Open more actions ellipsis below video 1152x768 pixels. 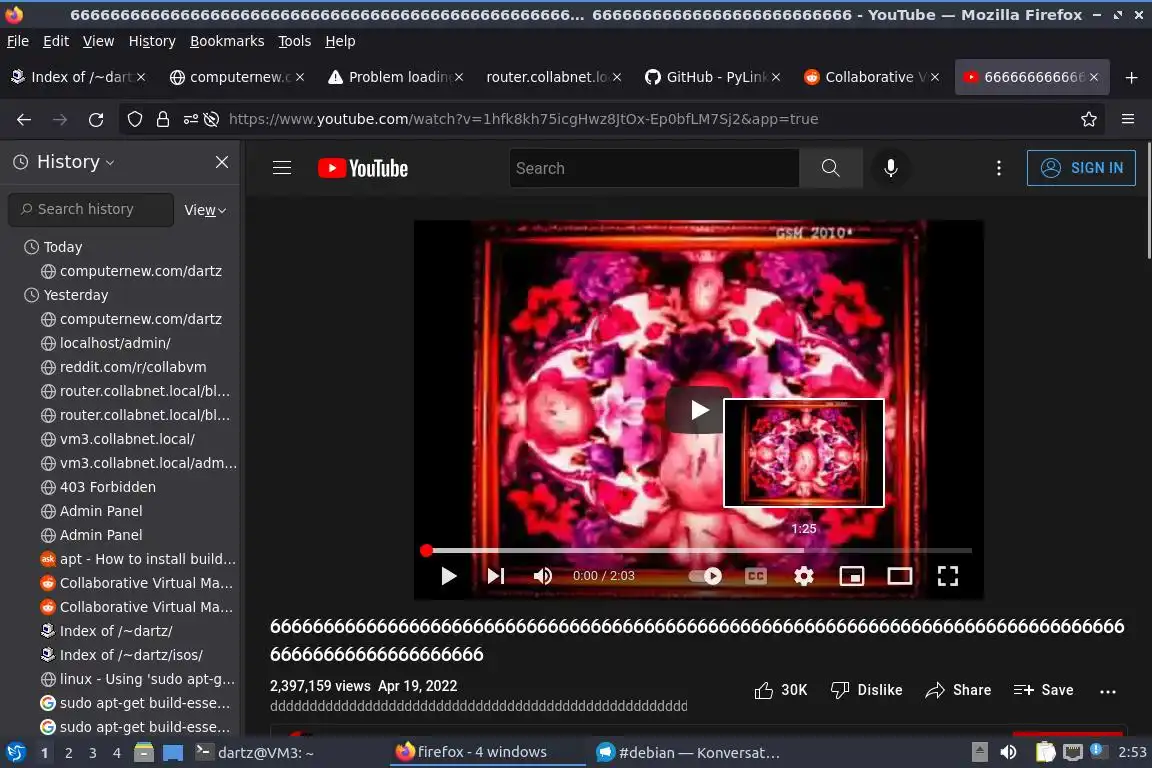pos(1108,691)
